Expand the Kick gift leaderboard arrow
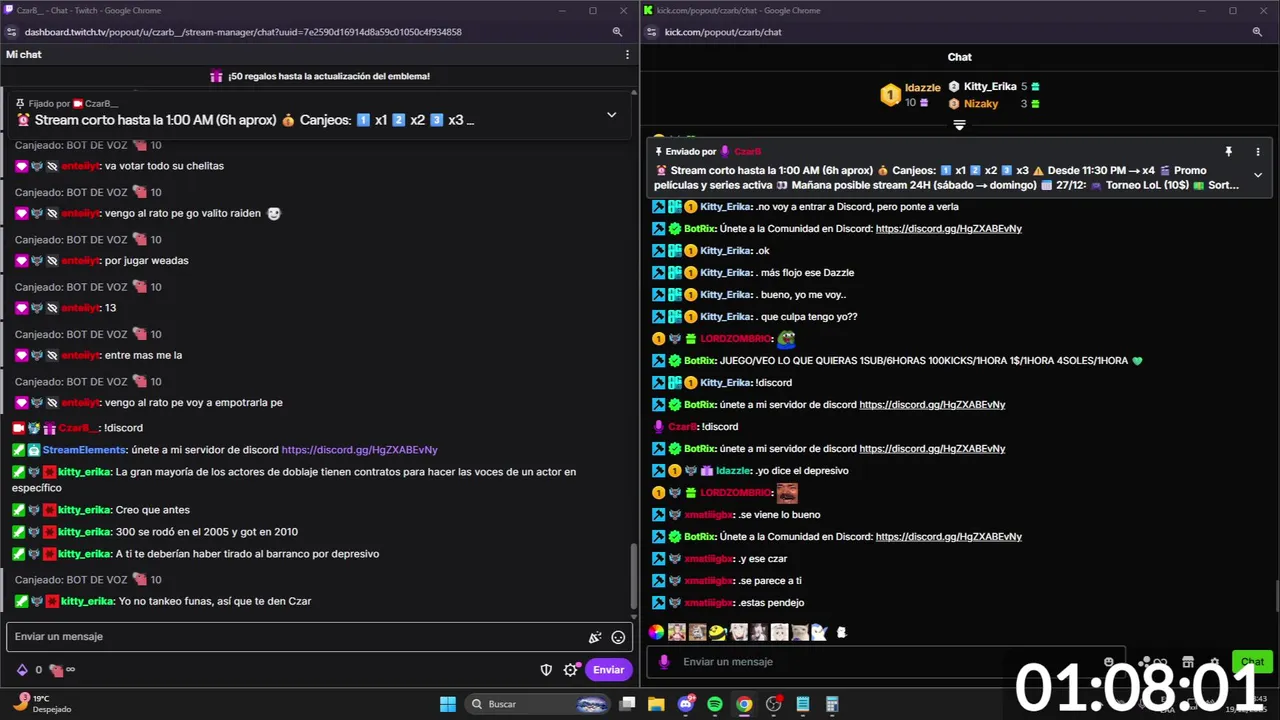This screenshot has width=1280, height=720. 959,125
